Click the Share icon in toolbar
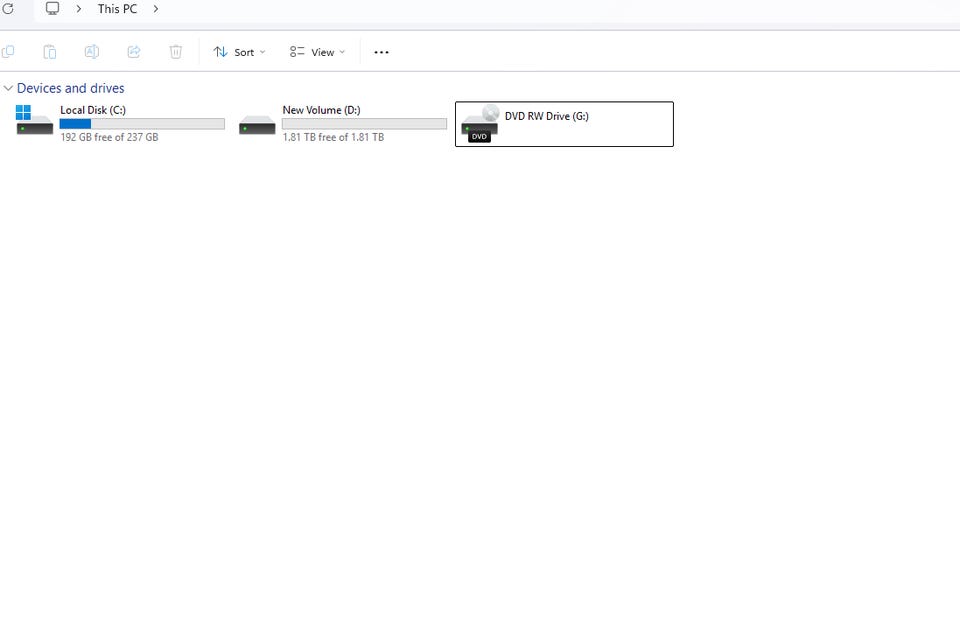 click(x=133, y=52)
